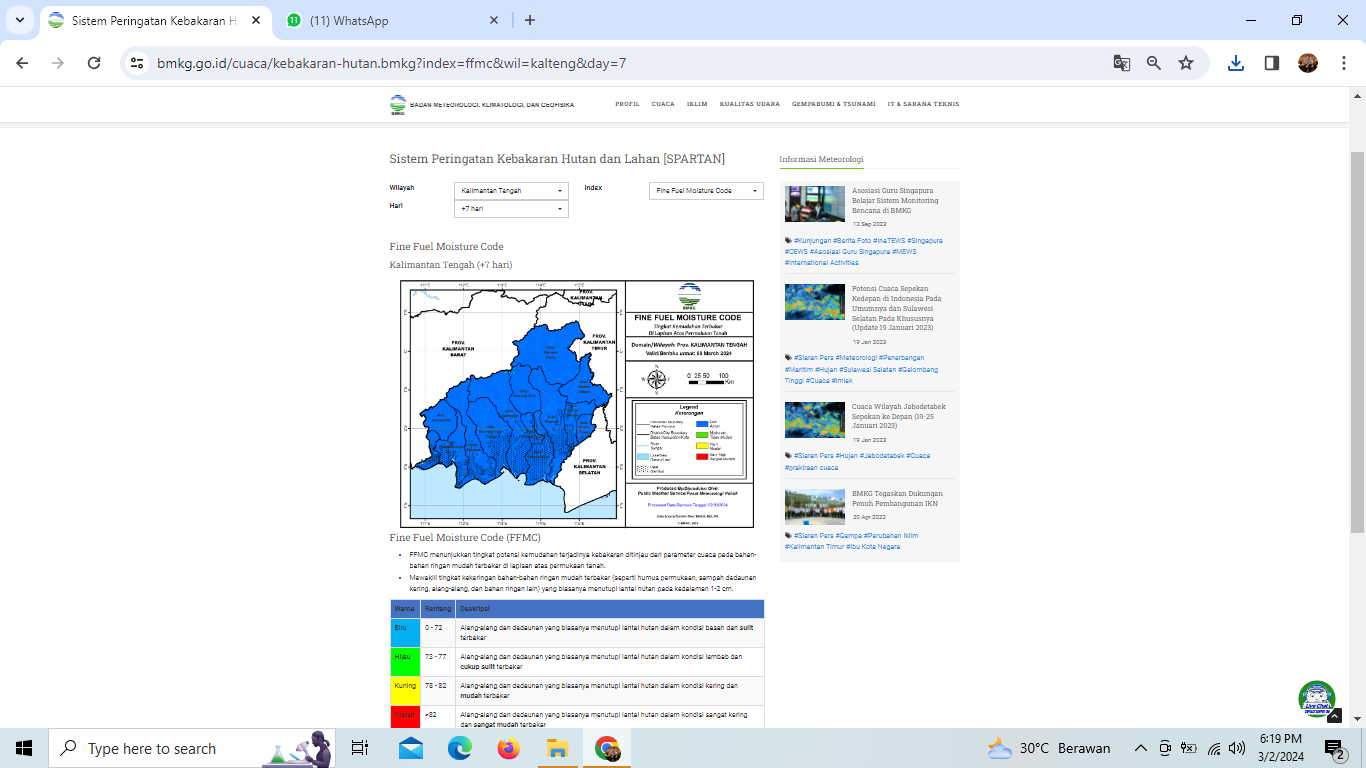Open Chrome from the taskbar
Image resolution: width=1366 pixels, height=768 pixels.
point(606,748)
